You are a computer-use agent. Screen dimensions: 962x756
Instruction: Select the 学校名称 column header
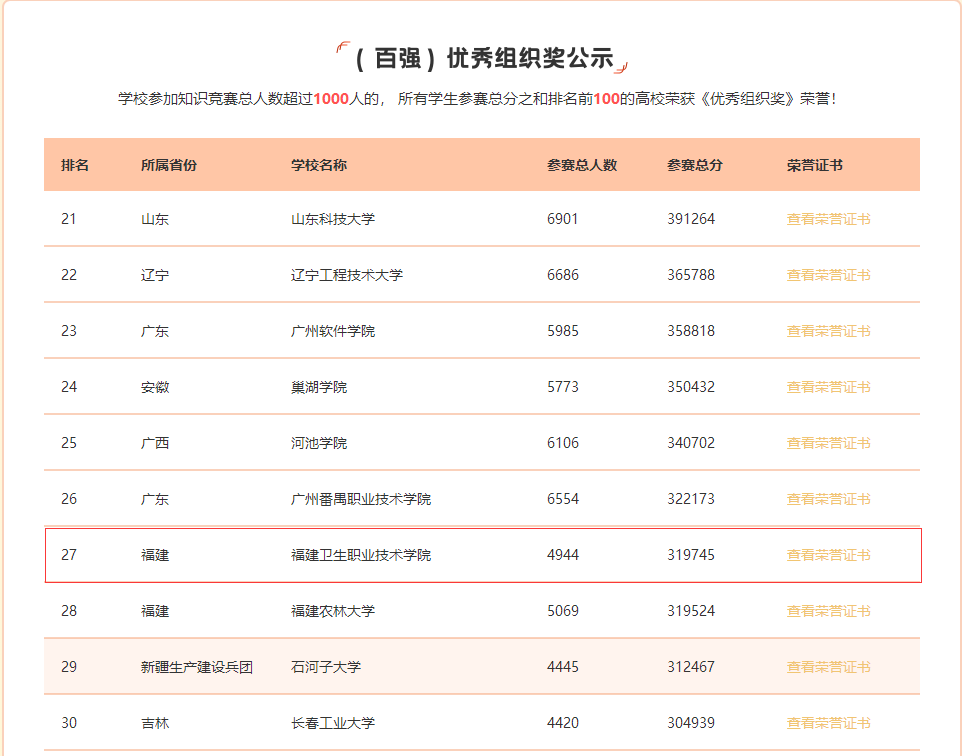(x=318, y=165)
